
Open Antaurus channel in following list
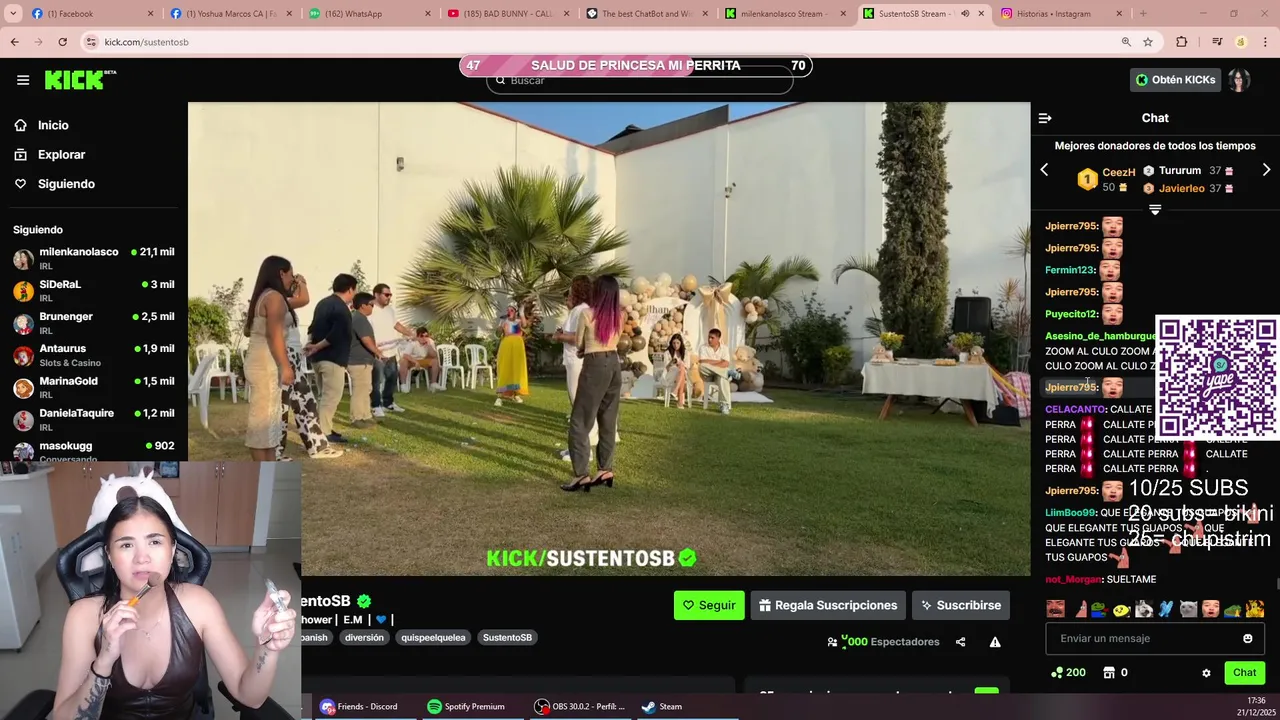pos(94,355)
